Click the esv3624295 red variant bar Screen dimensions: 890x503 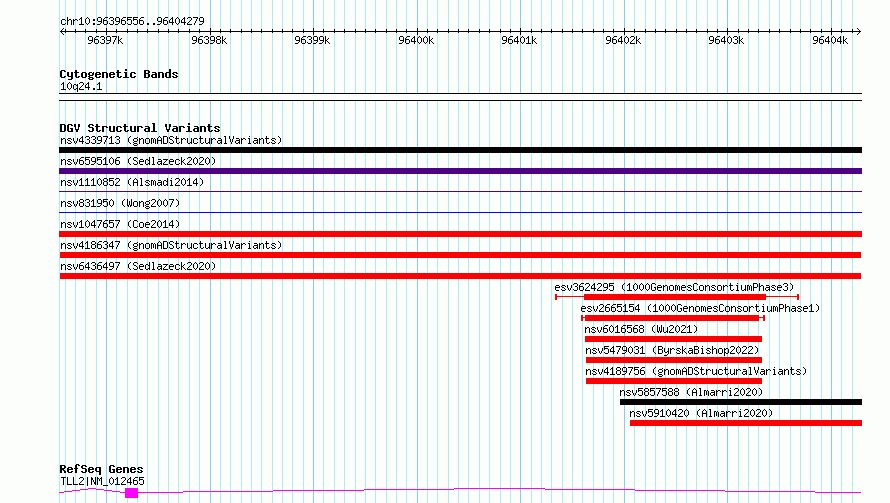[x=675, y=297]
